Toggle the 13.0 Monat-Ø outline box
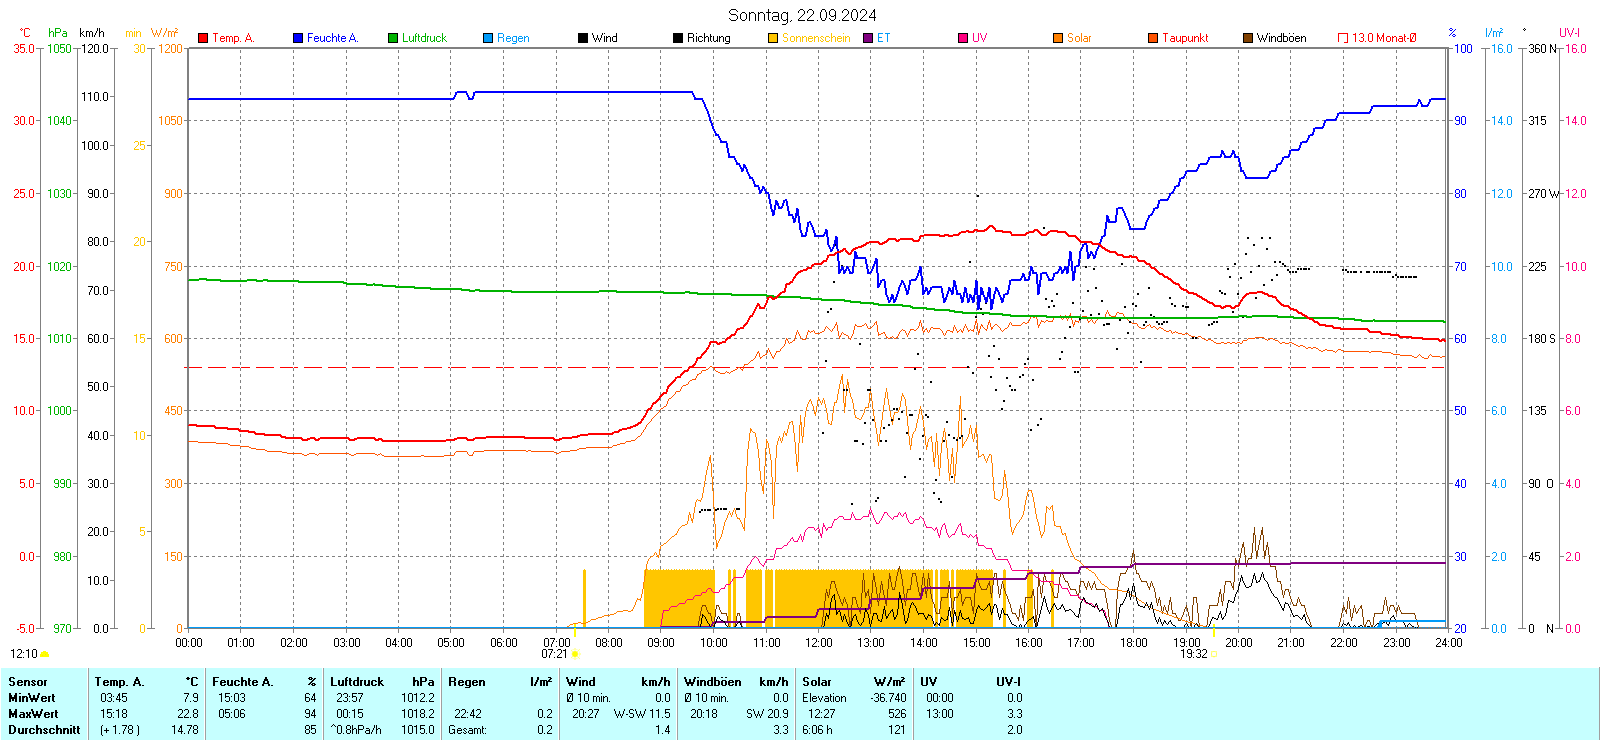Screen dimensions: 1600x740 coord(1343,38)
